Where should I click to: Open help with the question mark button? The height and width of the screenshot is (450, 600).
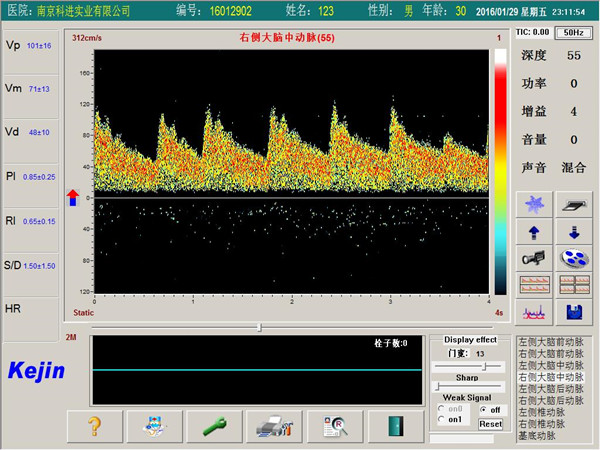(x=93, y=426)
